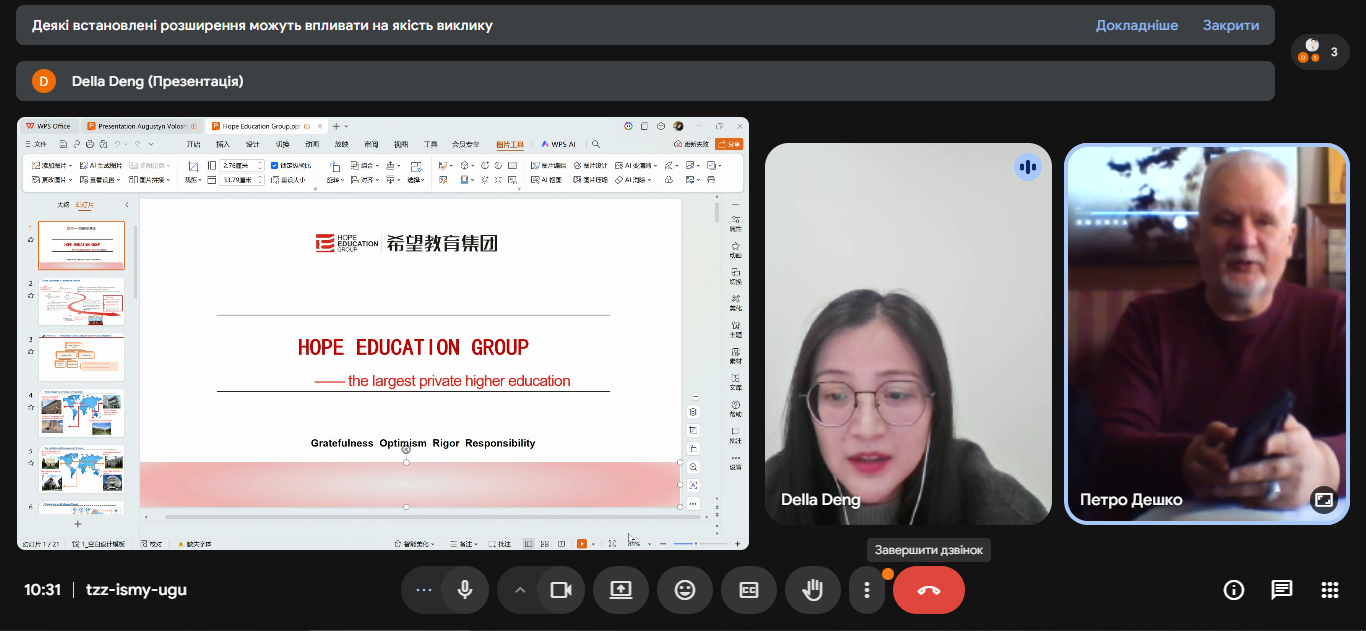The width and height of the screenshot is (1366, 631).
Task: Open the WPS AI ribbon tab
Action: [559, 144]
